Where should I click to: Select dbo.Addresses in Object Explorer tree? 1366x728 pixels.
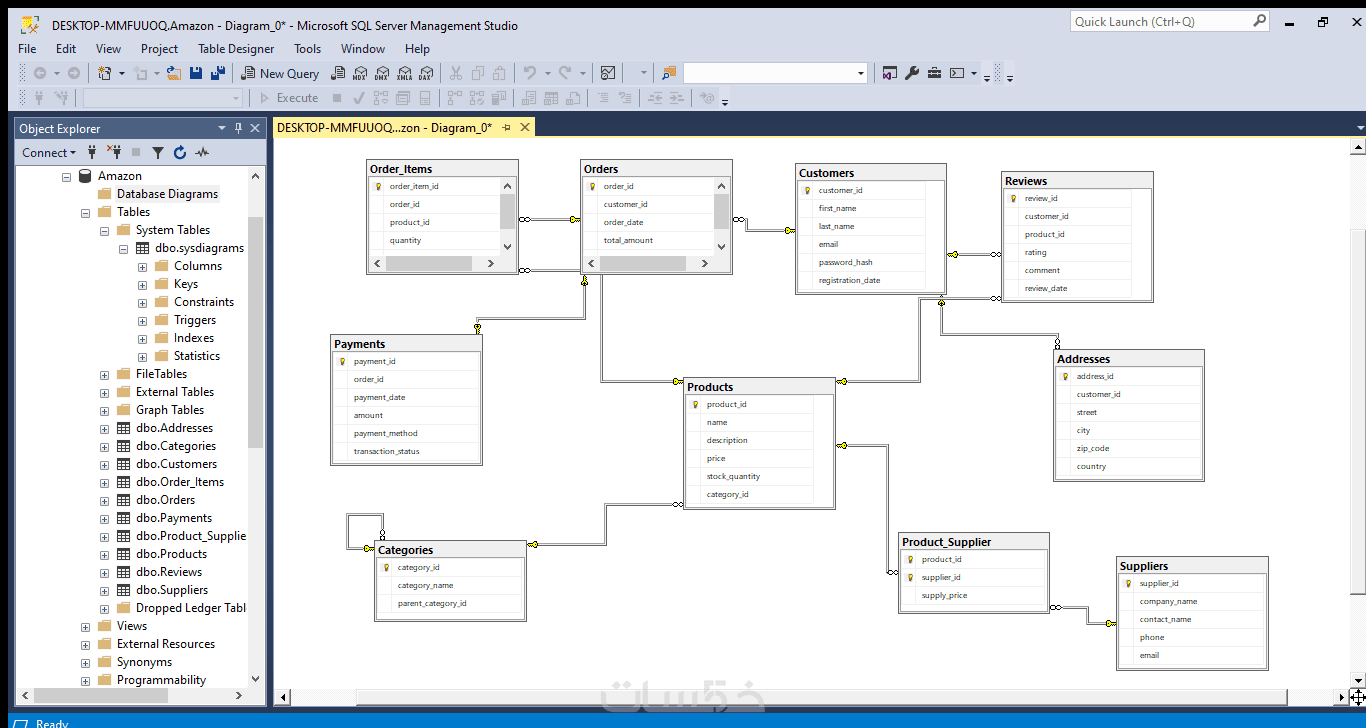(x=174, y=428)
